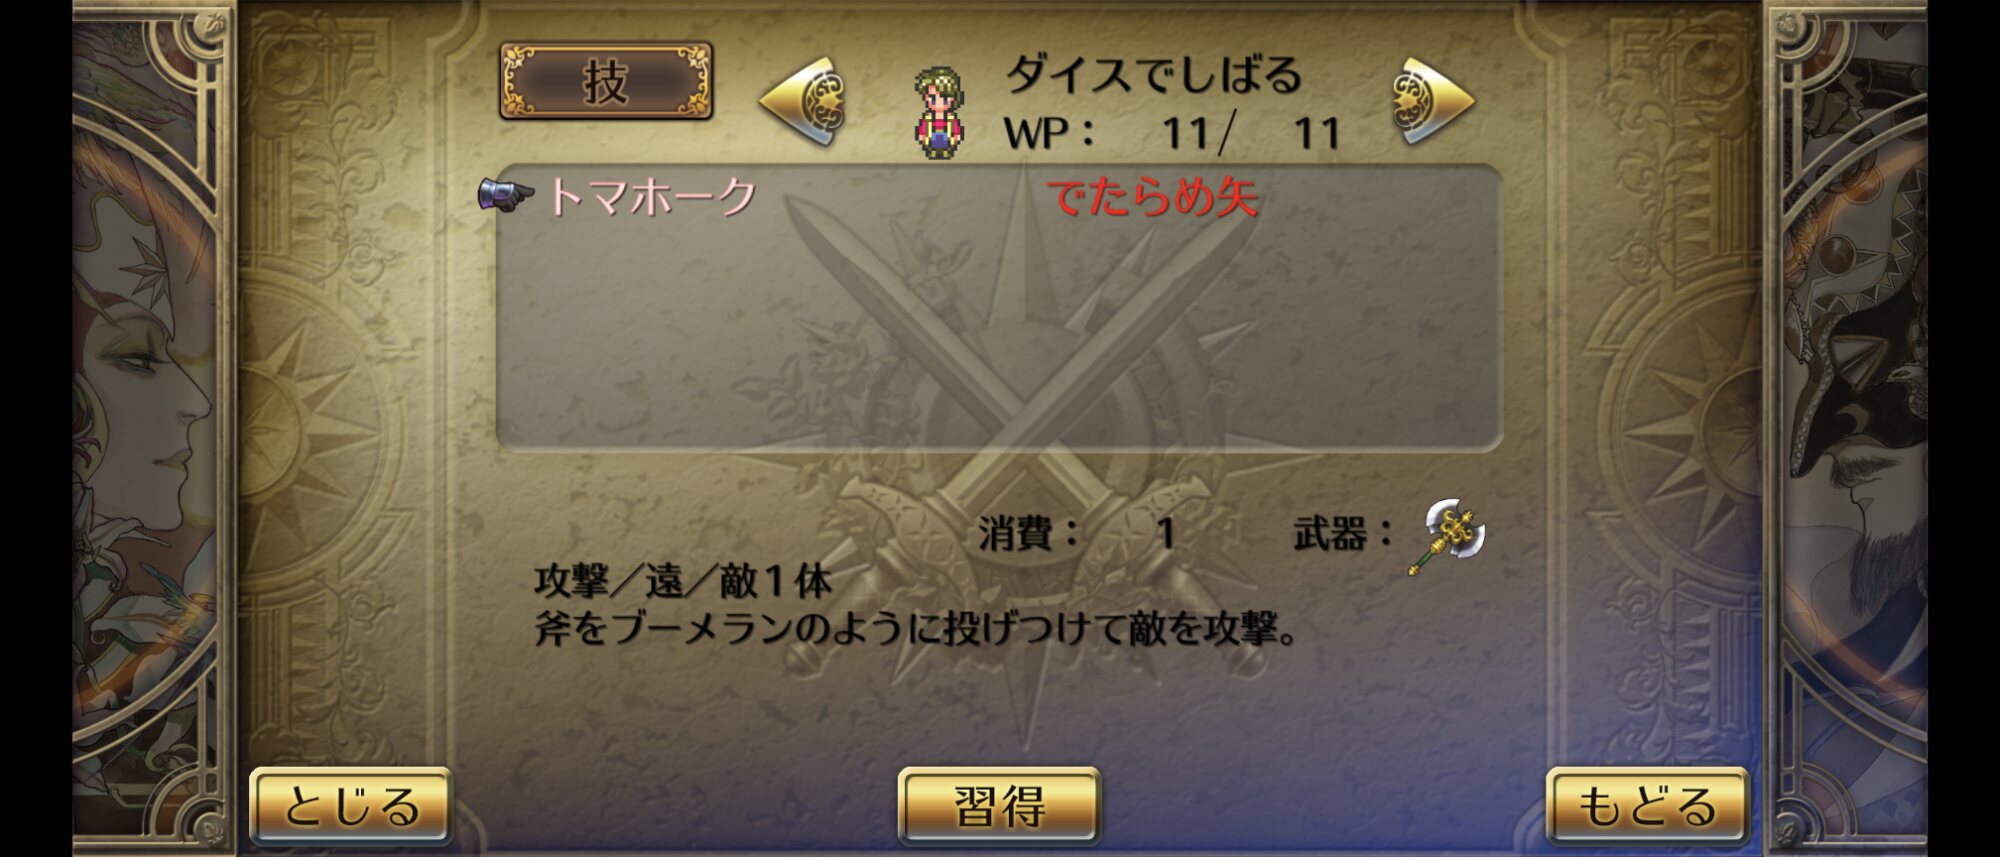Open the 技 skills category tab
Viewport: 2000px width, 857px height.
(x=606, y=81)
